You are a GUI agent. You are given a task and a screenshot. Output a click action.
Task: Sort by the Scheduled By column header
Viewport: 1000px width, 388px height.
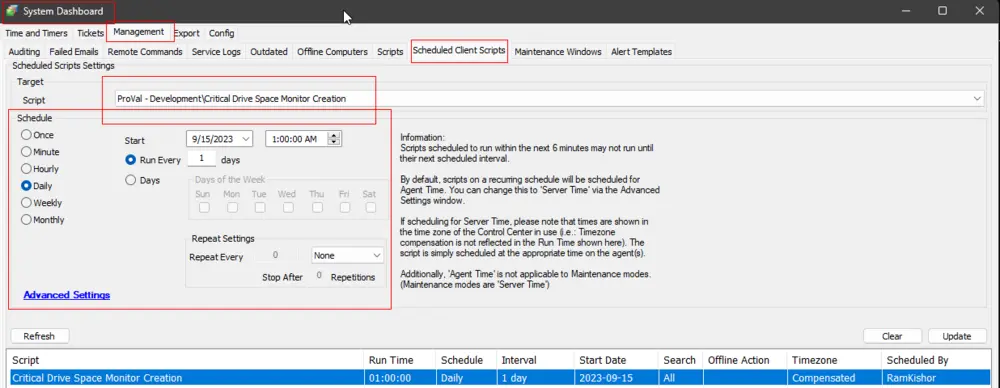[936, 360]
